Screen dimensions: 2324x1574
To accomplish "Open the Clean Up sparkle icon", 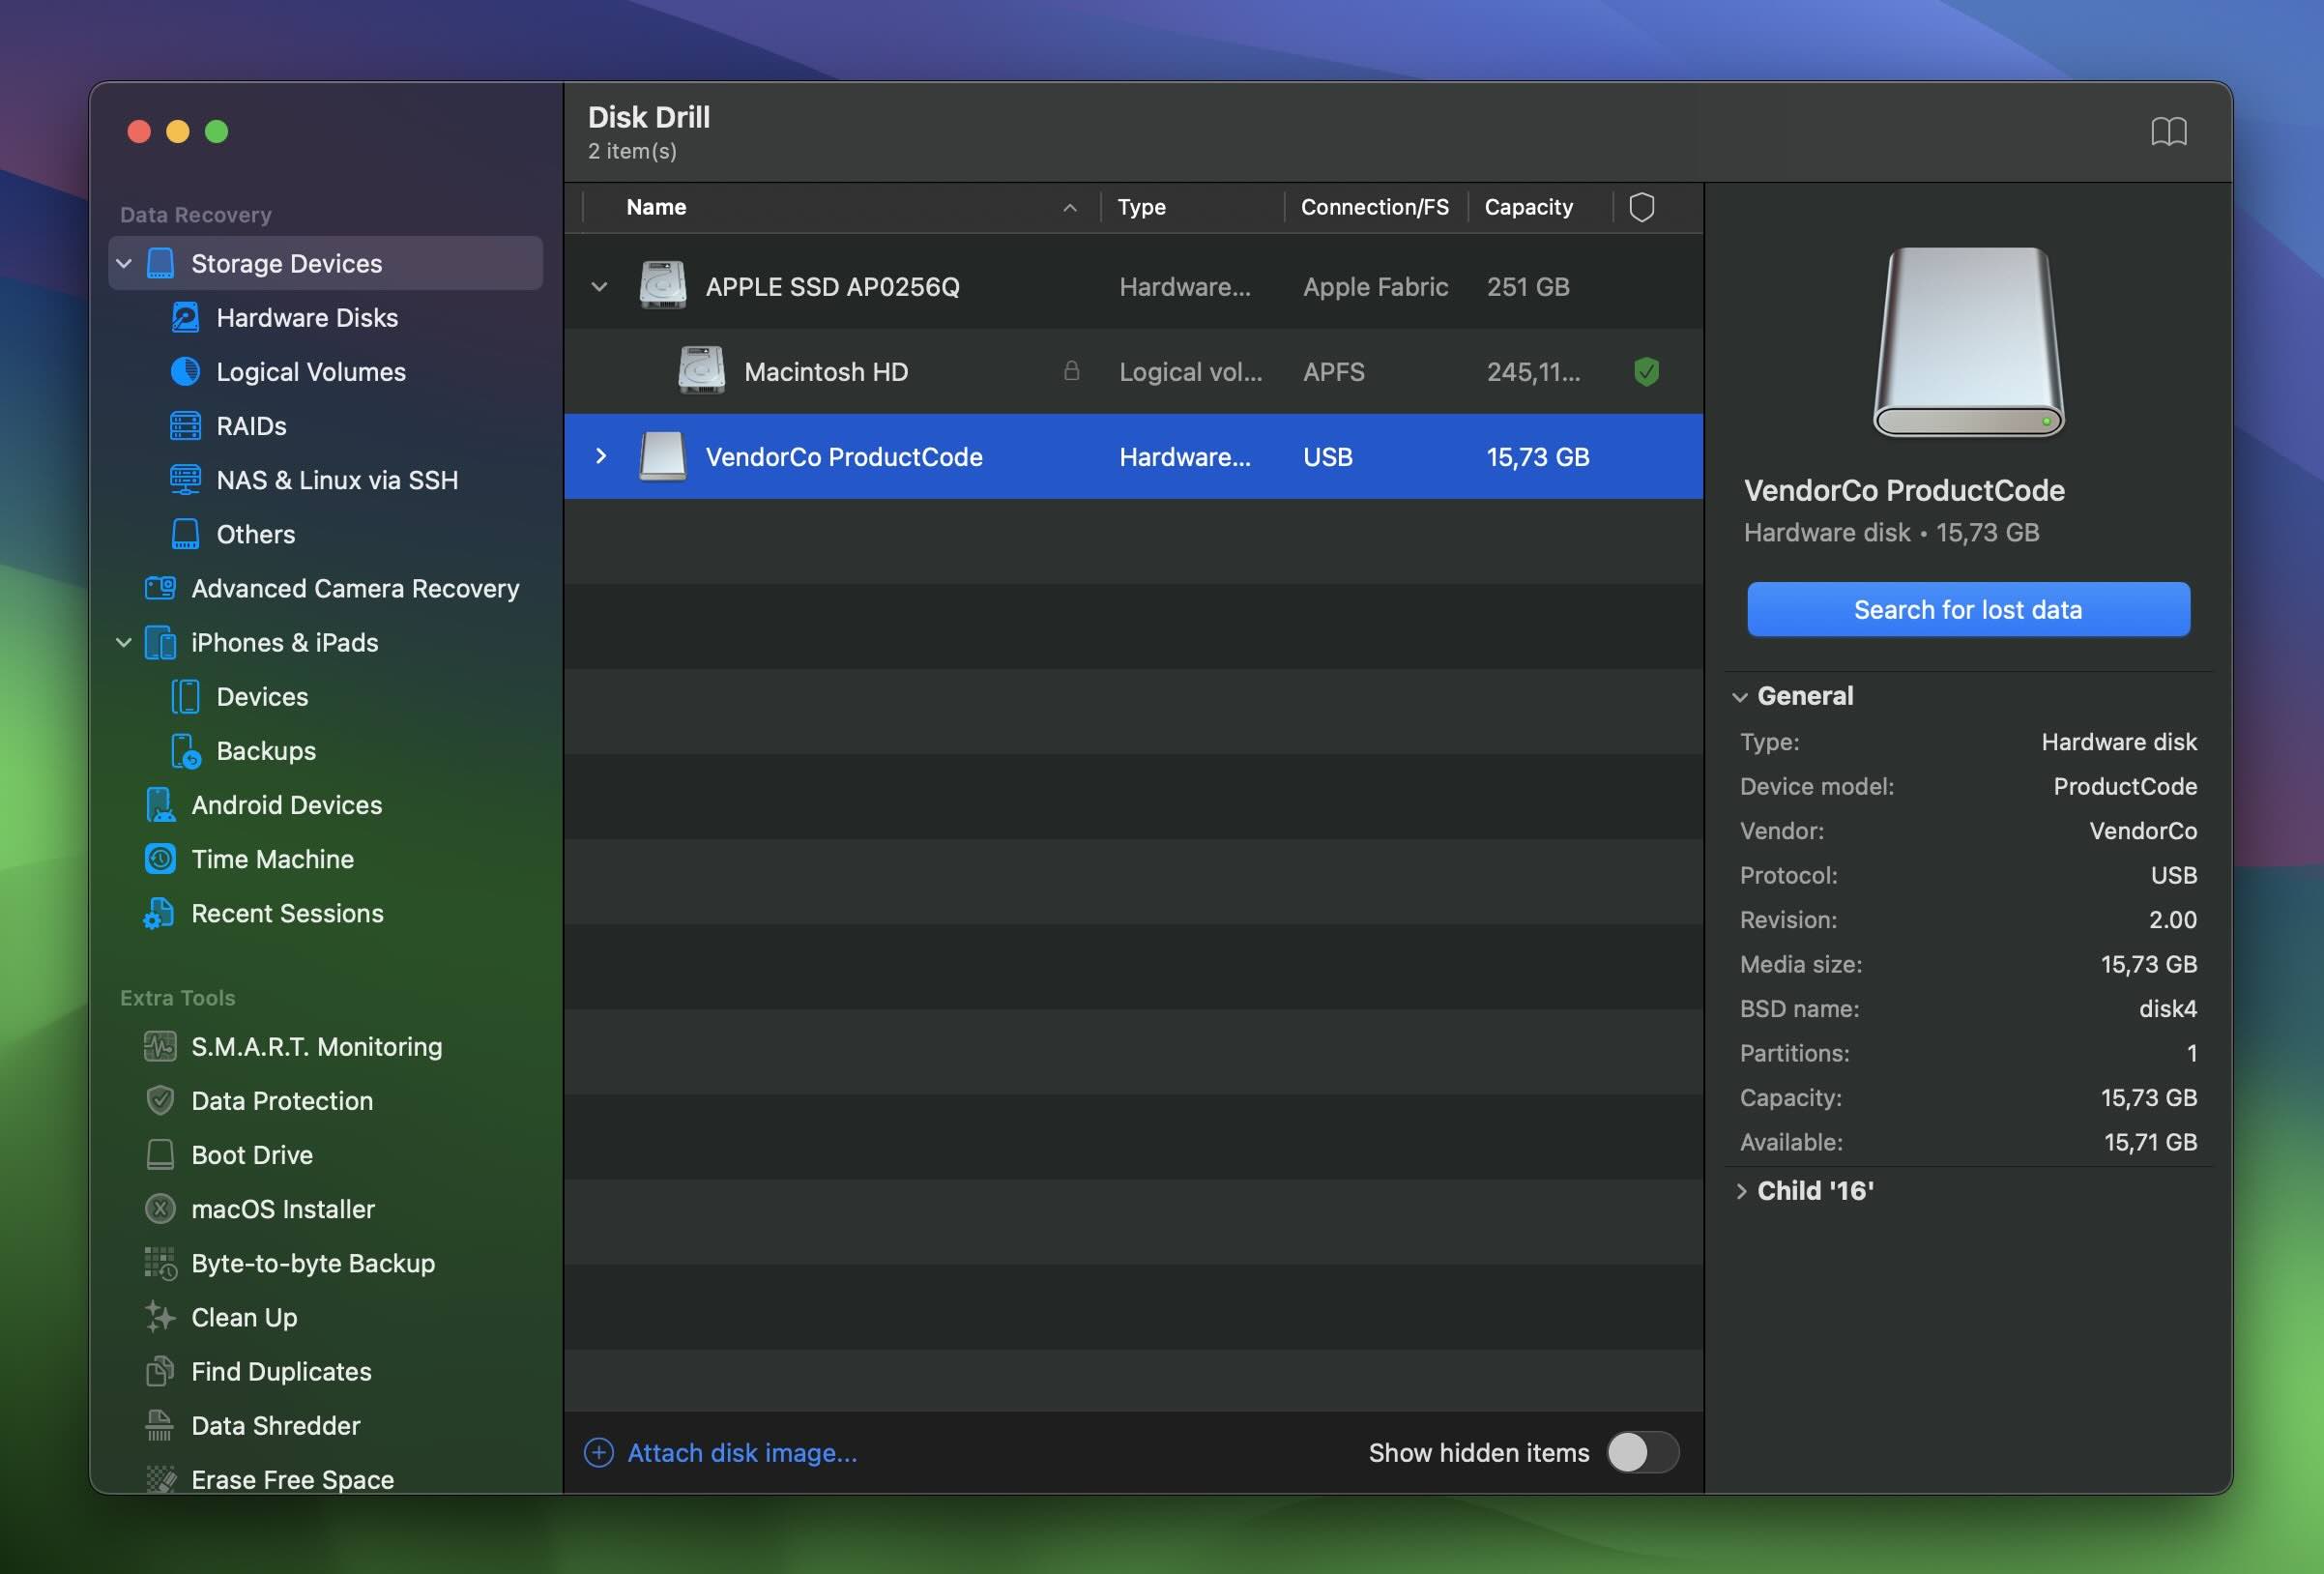I will pos(160,1317).
